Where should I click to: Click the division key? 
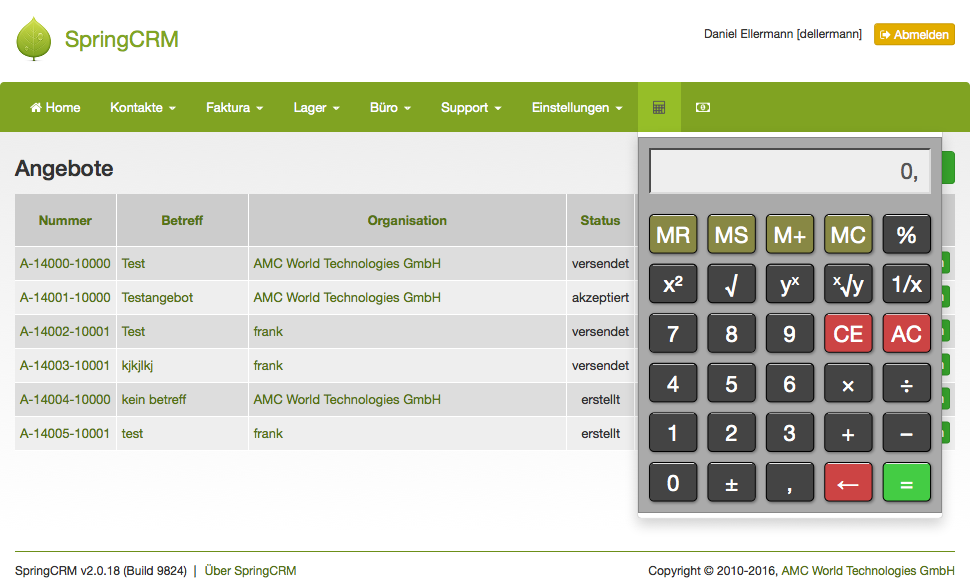906,384
